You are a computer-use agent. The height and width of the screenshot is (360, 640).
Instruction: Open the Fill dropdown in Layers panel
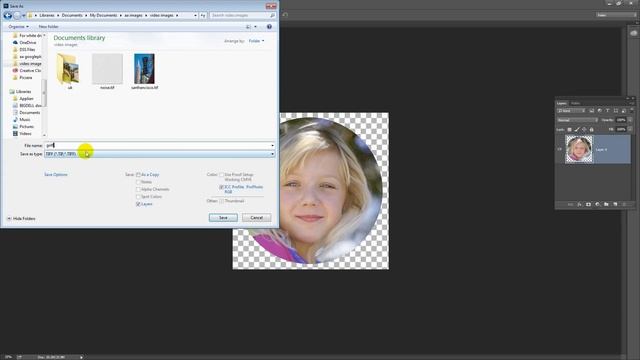[630, 129]
